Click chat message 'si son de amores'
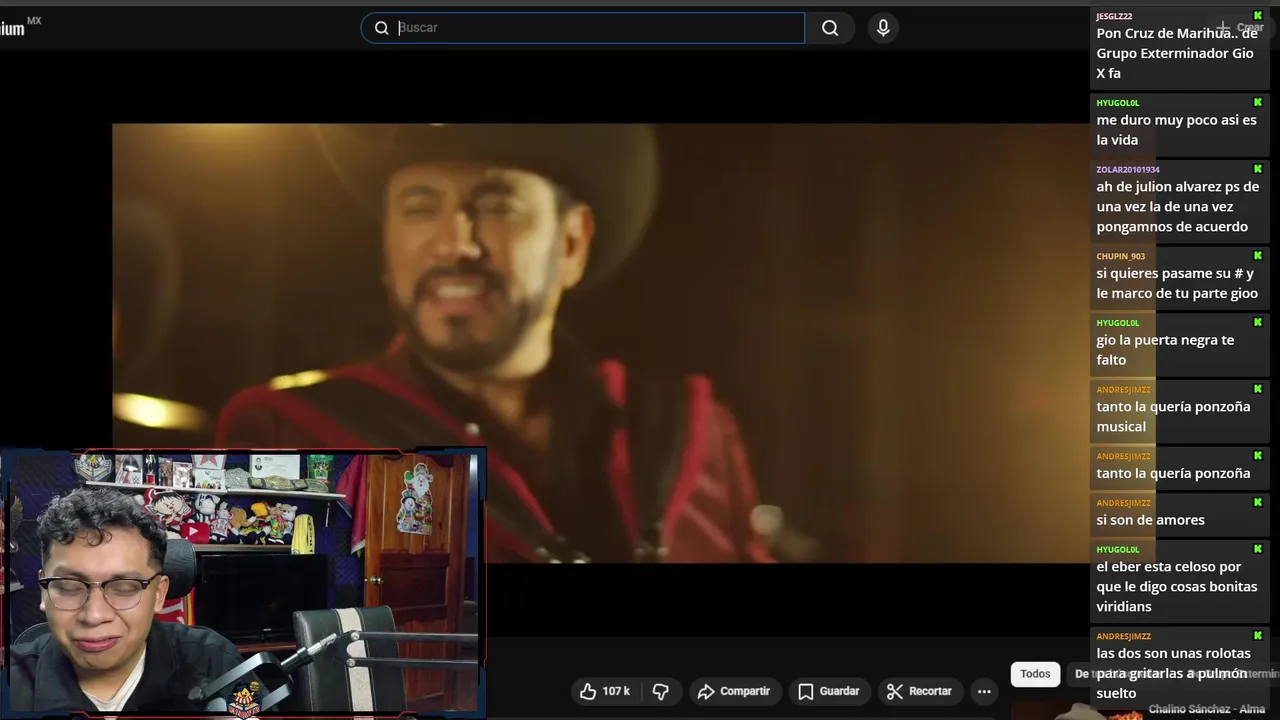Image resolution: width=1280 pixels, height=720 pixels. [1150, 520]
